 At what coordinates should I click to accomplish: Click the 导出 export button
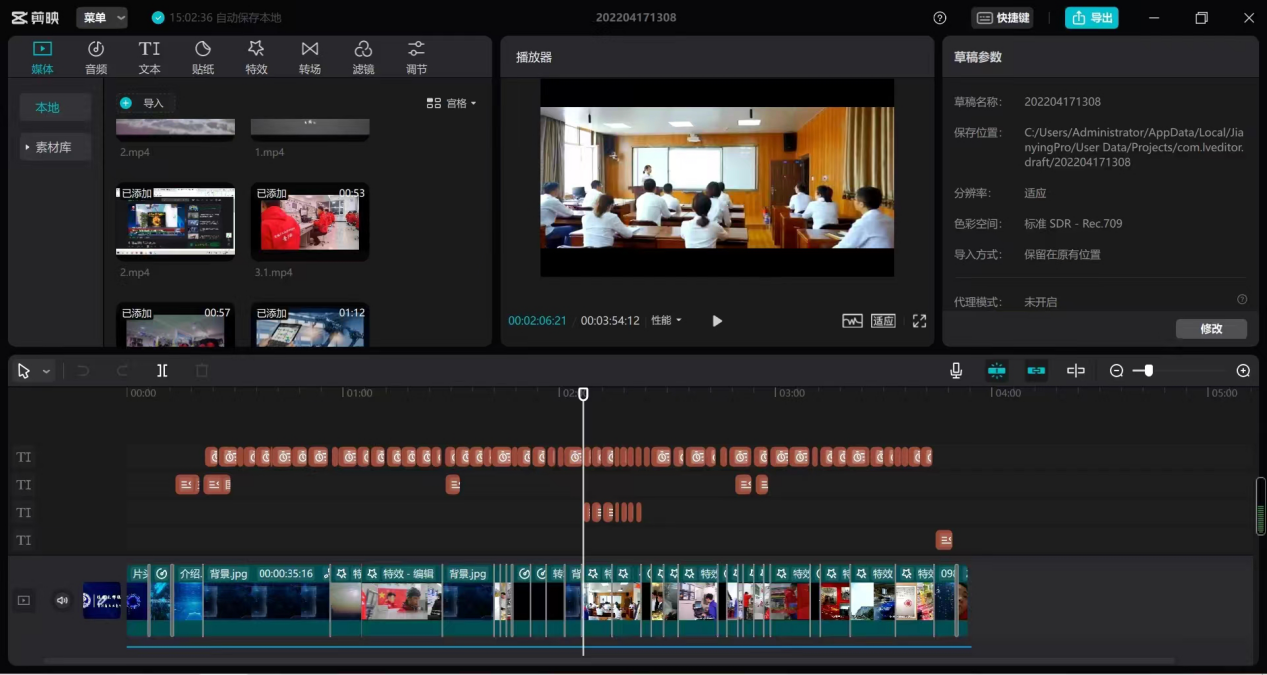(1091, 18)
